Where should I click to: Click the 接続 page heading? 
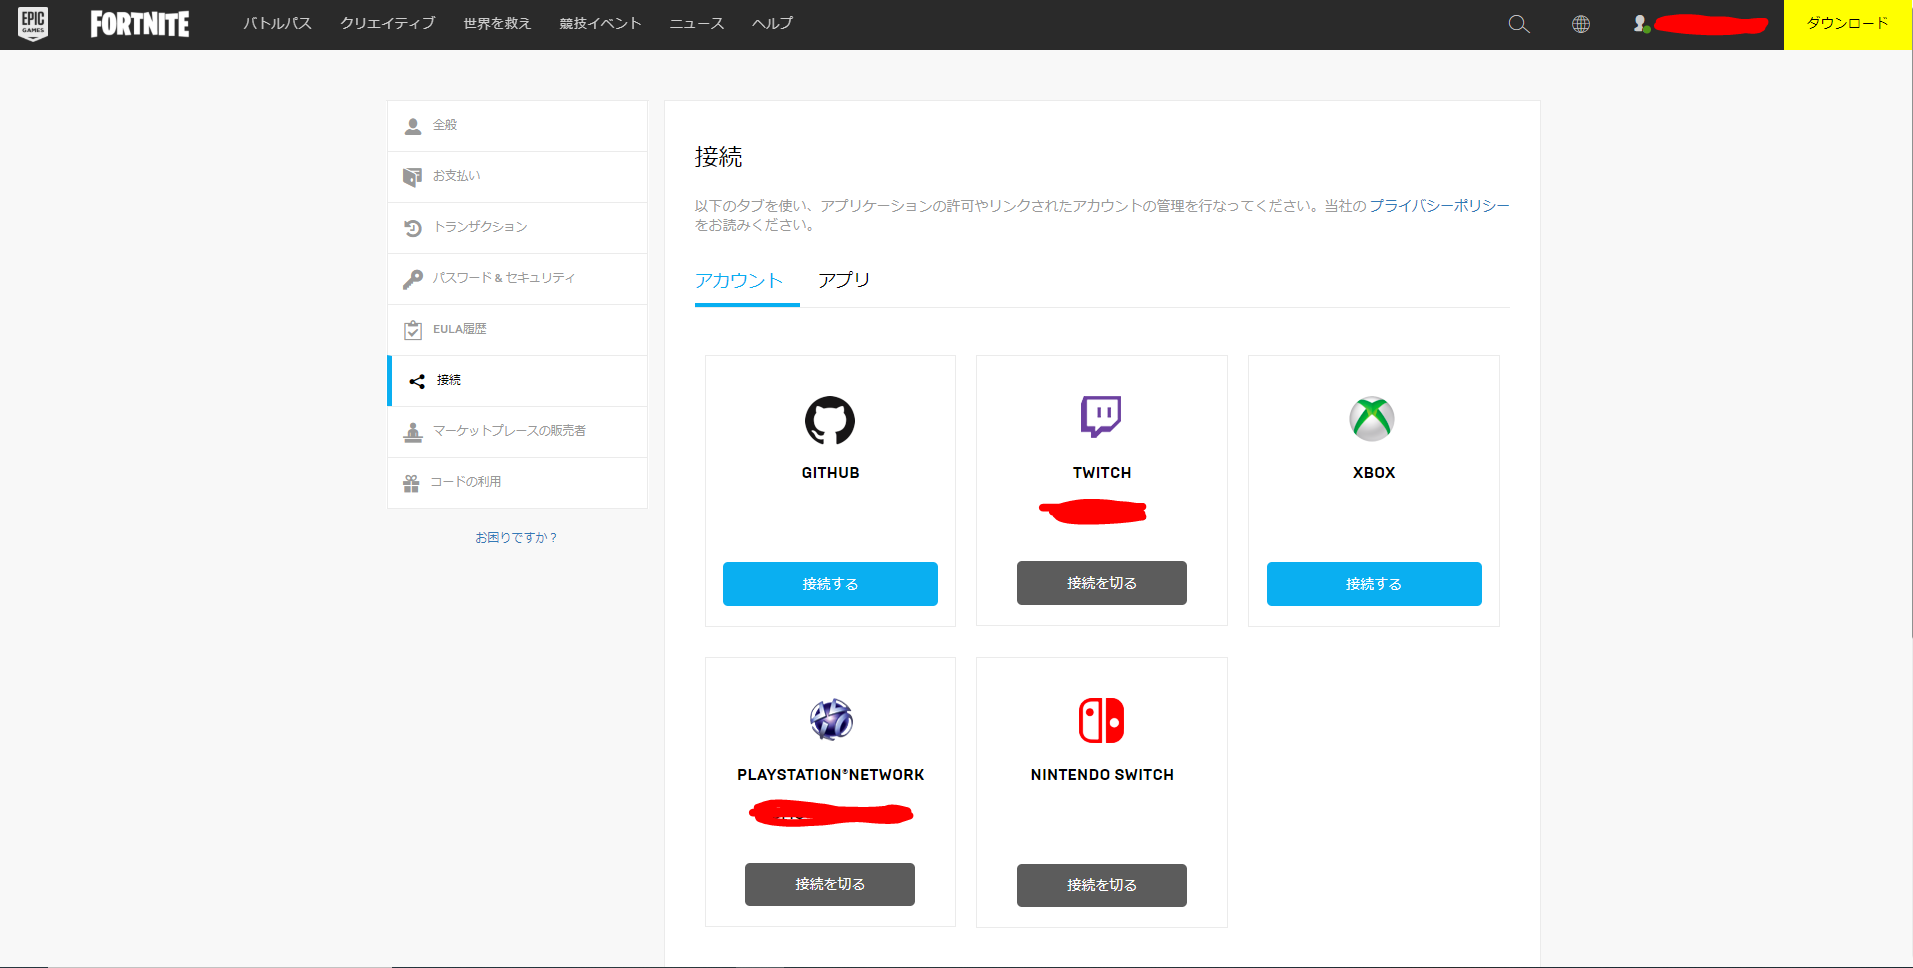718,157
